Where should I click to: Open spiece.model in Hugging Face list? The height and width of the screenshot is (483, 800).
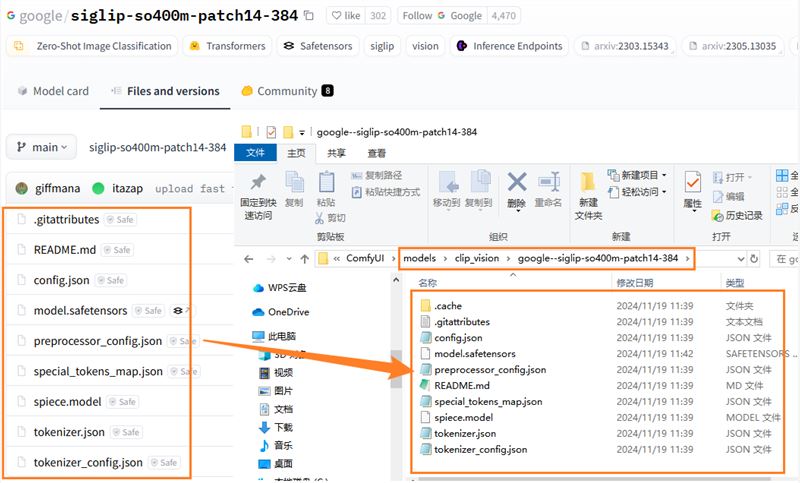pyautogui.click(x=67, y=401)
